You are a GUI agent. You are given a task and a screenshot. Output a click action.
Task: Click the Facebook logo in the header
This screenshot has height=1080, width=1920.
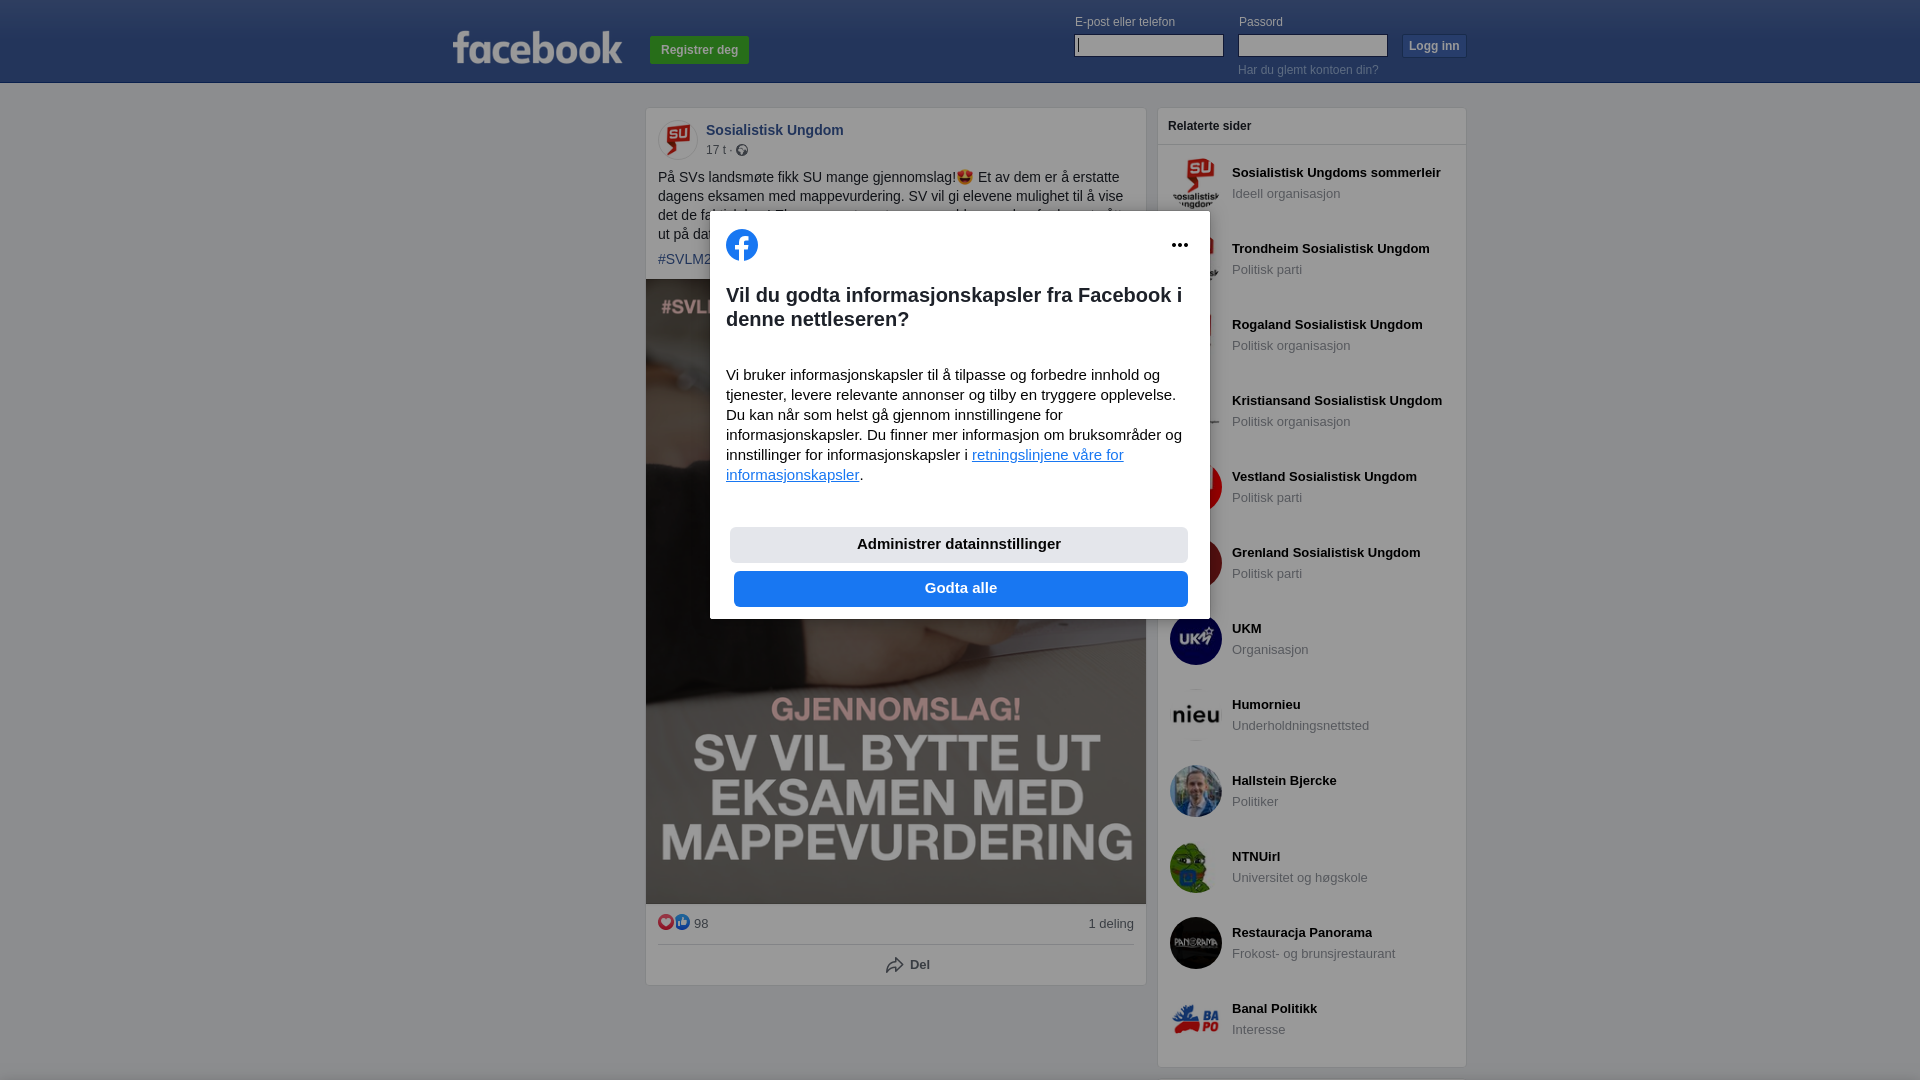[537, 47]
